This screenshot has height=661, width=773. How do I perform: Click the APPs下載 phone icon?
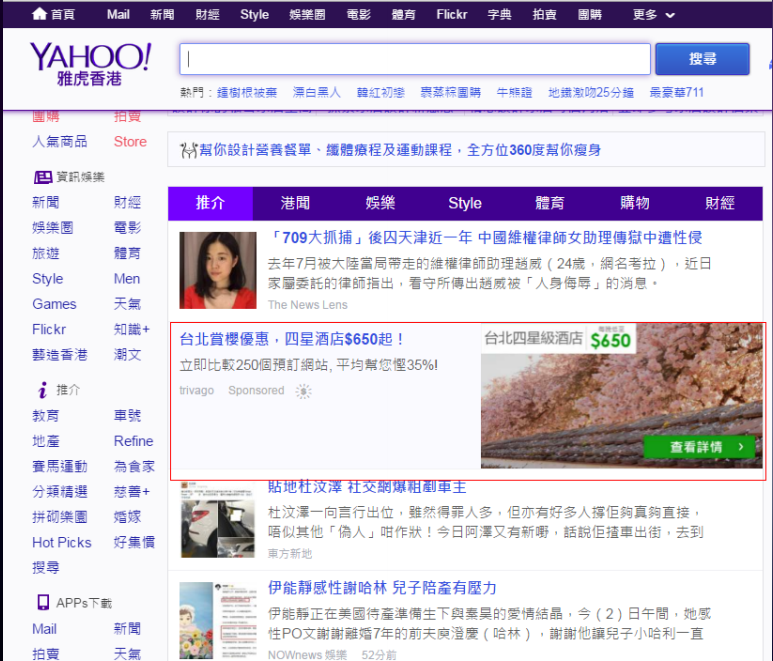[42, 603]
